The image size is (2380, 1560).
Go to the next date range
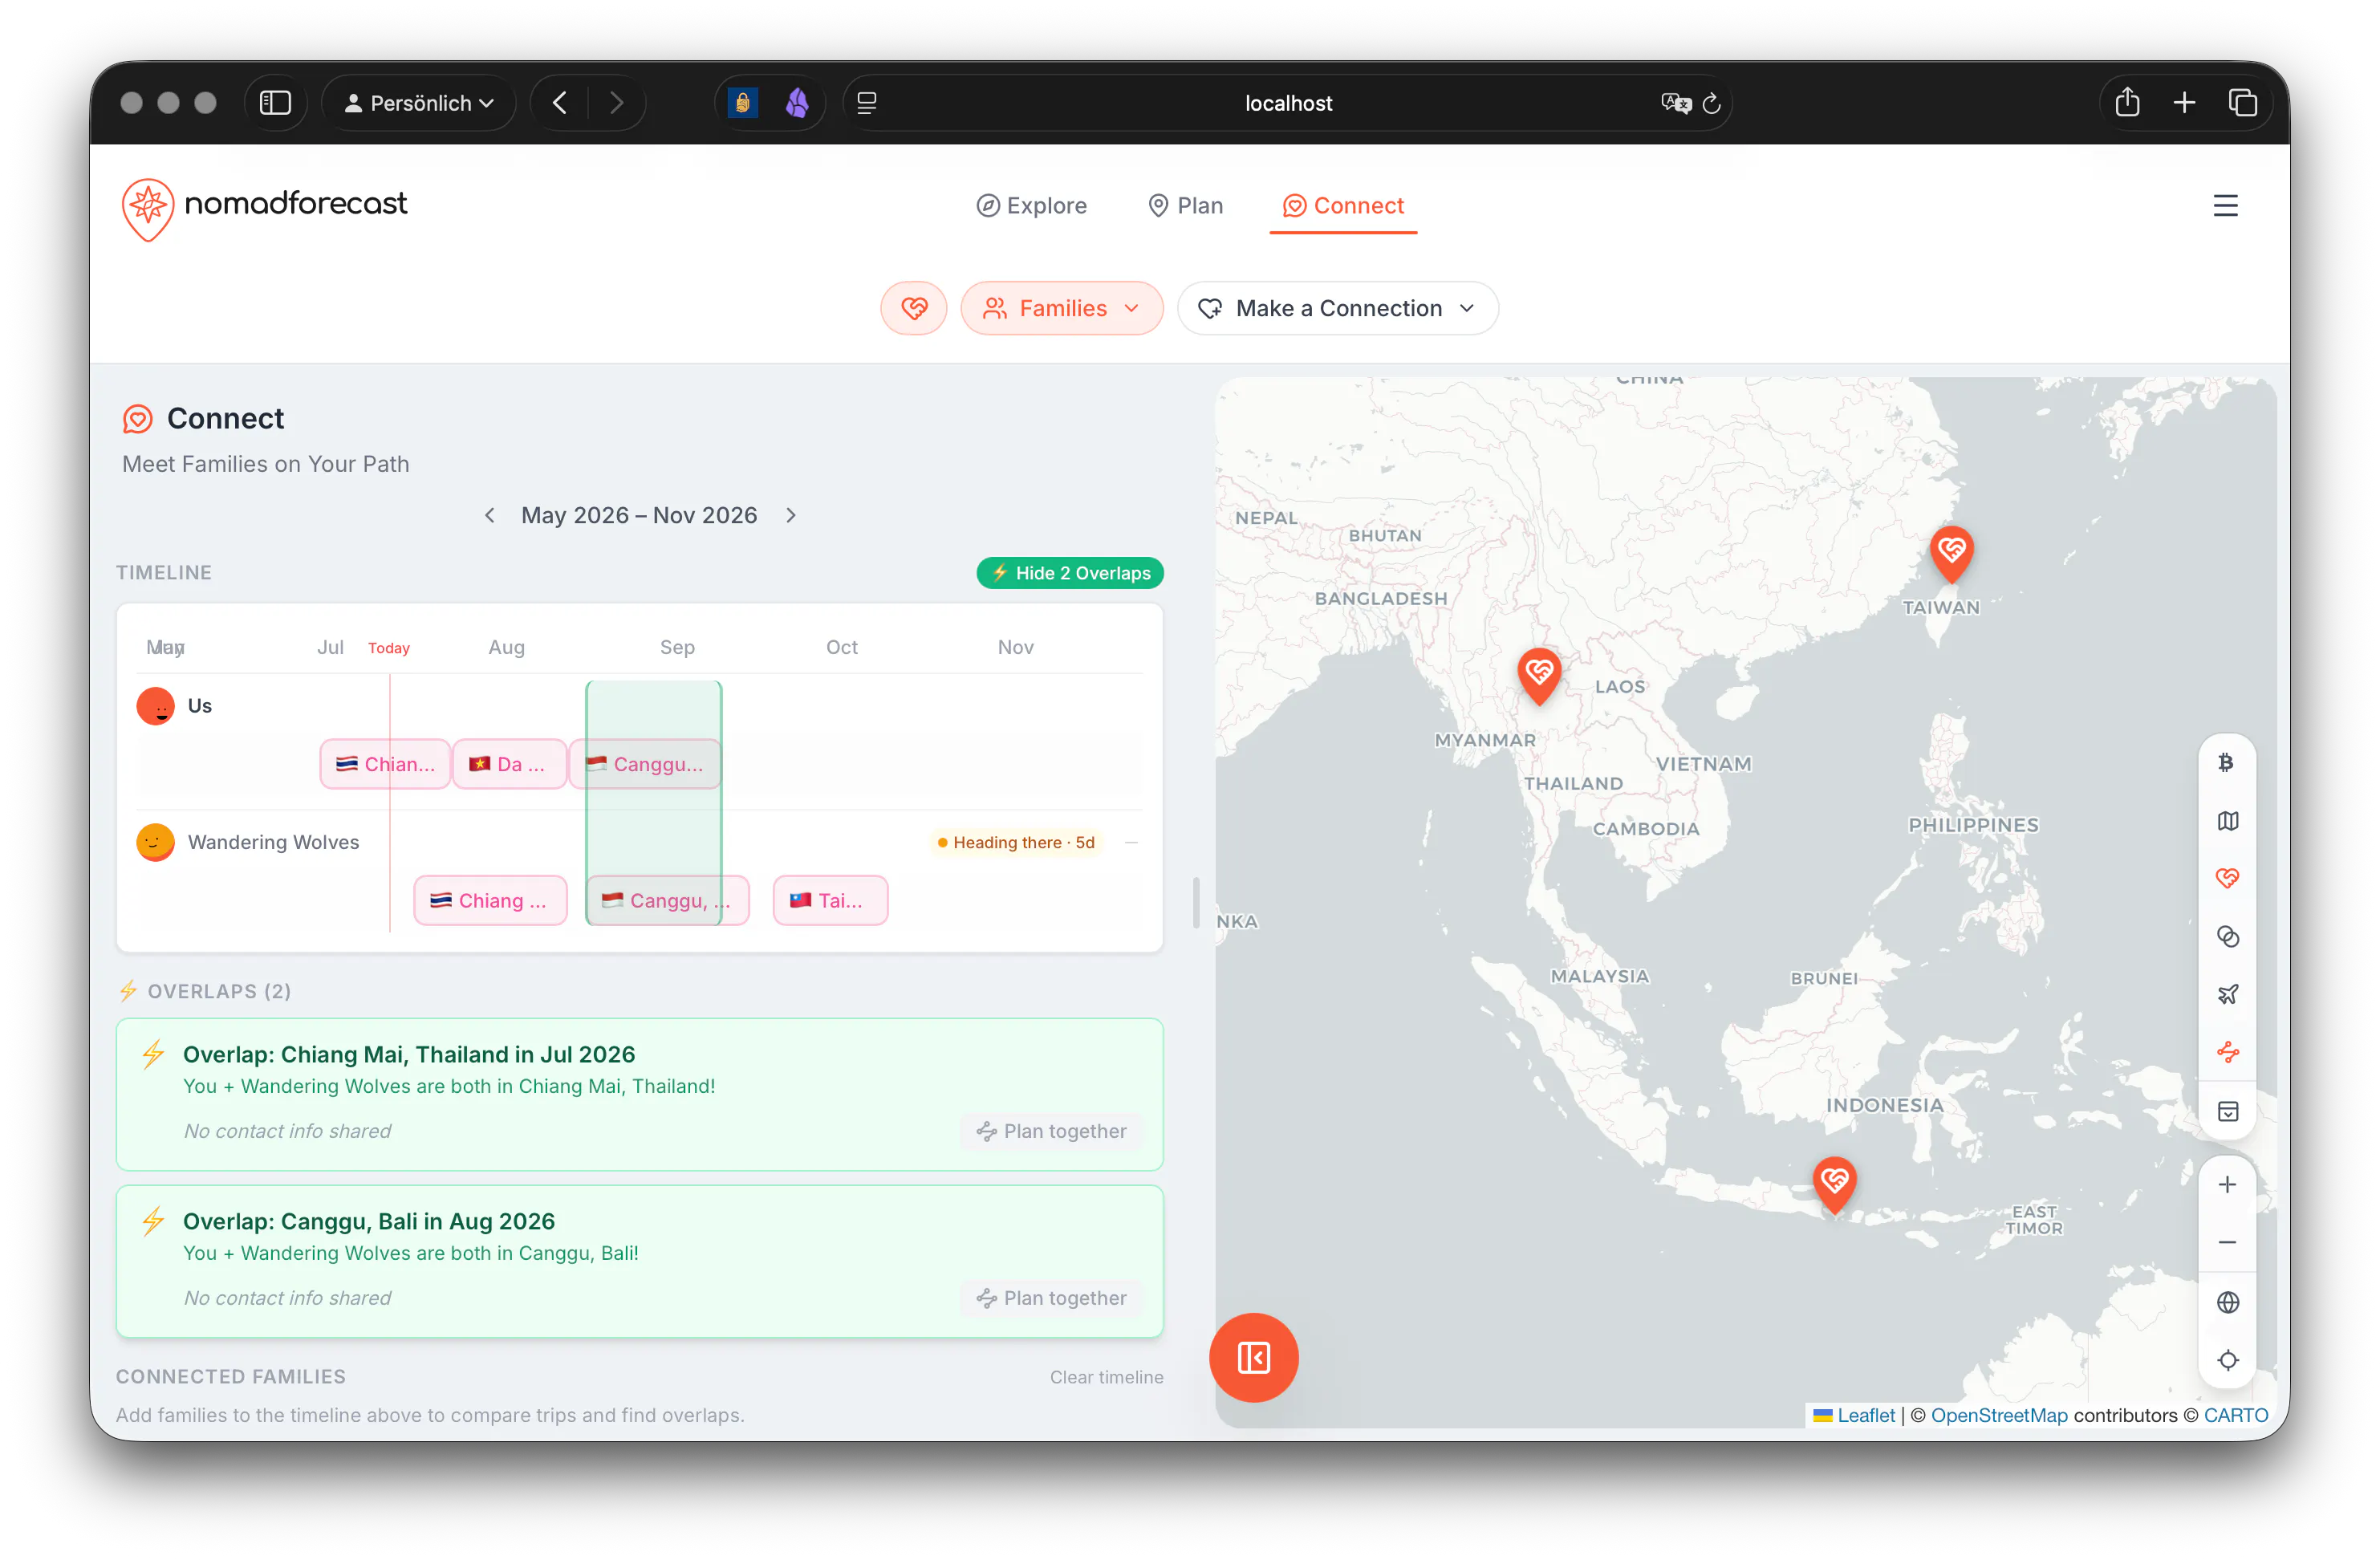point(791,515)
